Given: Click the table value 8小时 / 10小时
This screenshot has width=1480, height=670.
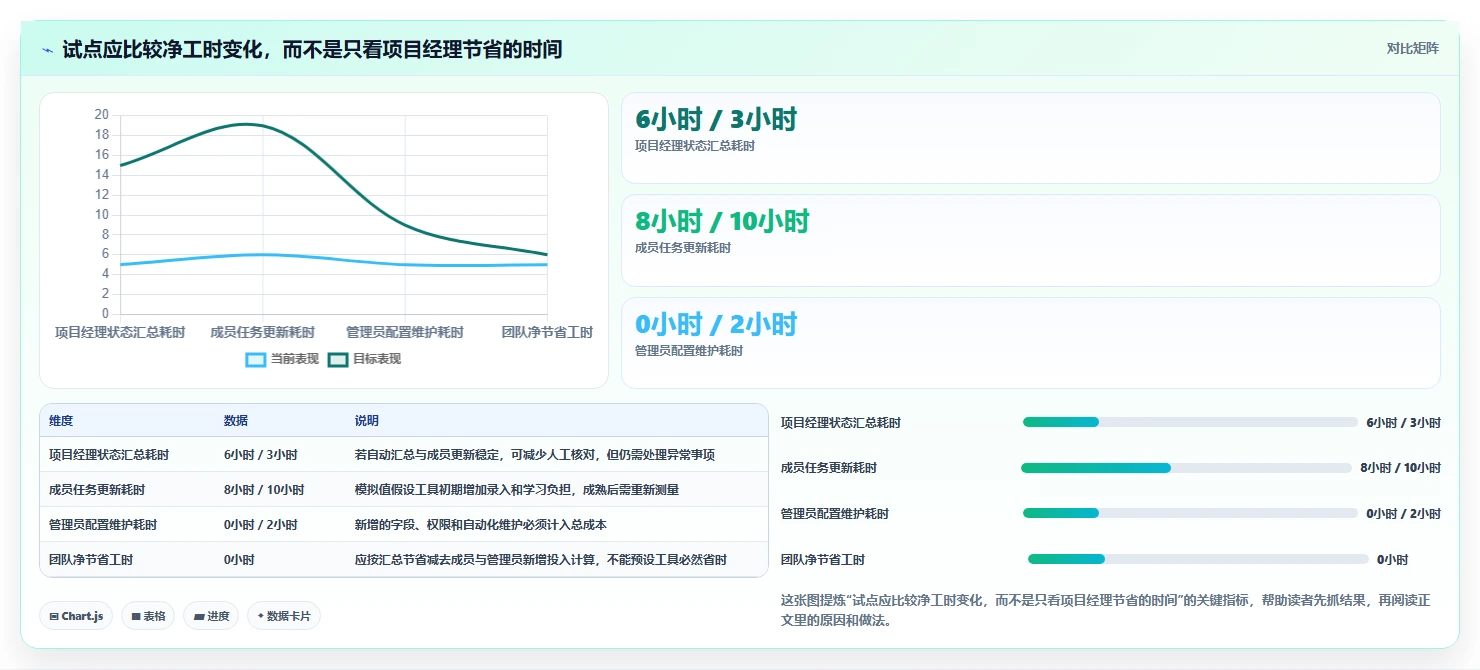Looking at the screenshot, I should pos(264,490).
